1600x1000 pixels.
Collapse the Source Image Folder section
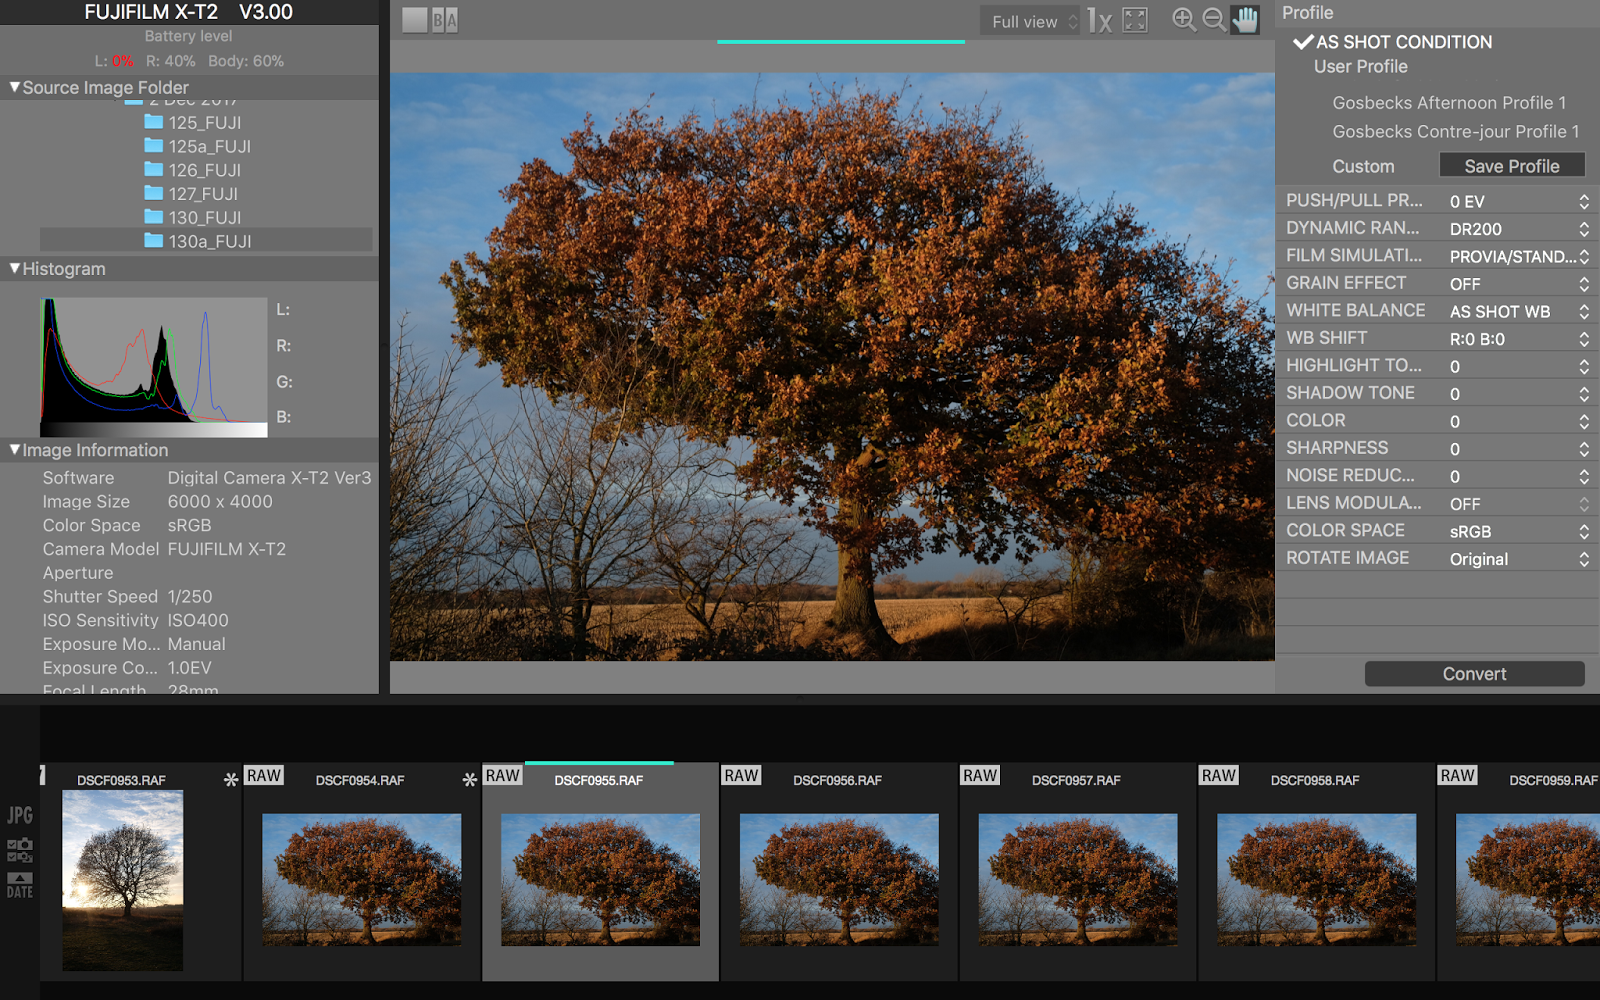[x=15, y=87]
